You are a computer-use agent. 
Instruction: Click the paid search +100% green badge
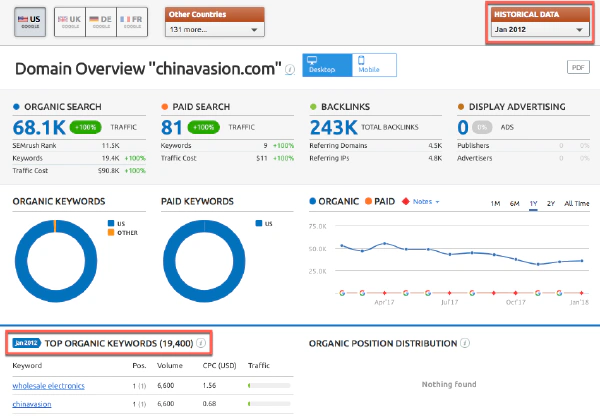pos(204,127)
